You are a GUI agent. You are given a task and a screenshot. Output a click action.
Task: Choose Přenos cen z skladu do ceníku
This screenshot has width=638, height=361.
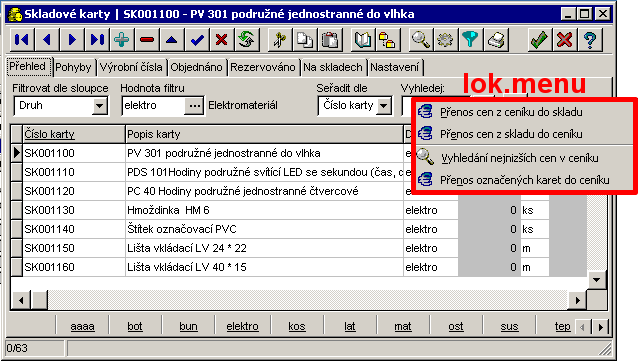tap(524, 134)
